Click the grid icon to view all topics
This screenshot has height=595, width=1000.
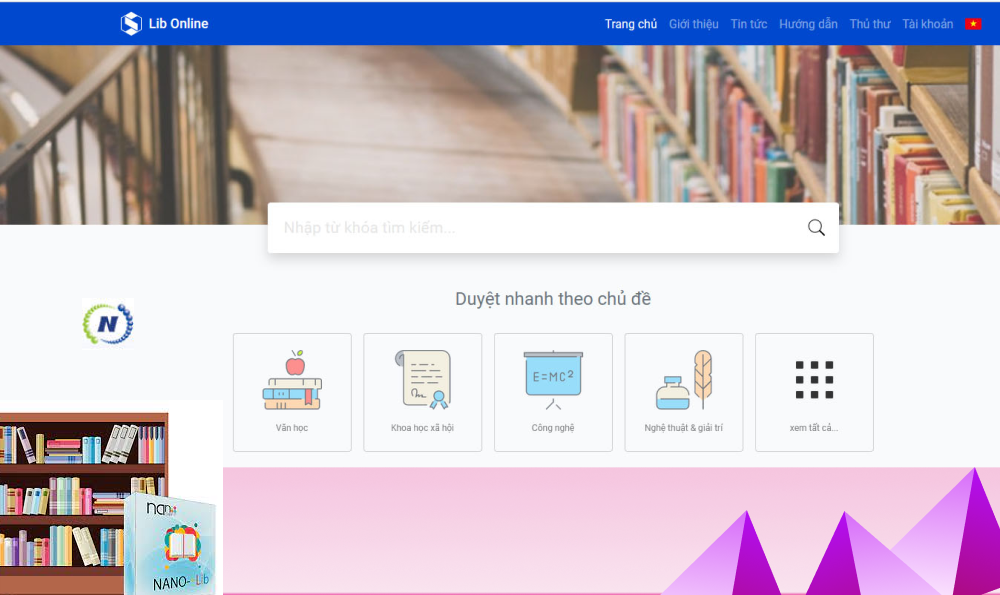point(814,379)
